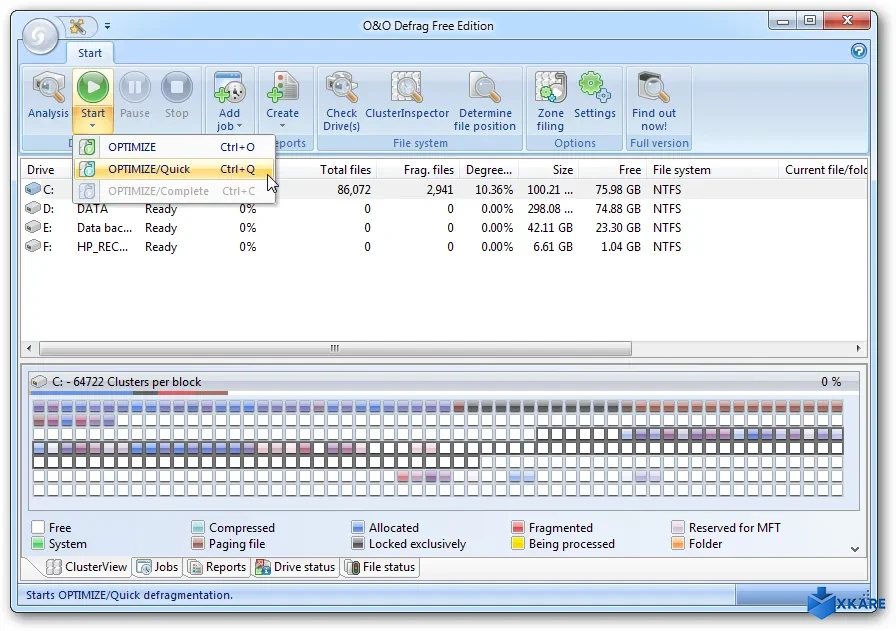896x631 pixels.
Task: Click the Being processed yellow legend swatch
Action: 518,543
